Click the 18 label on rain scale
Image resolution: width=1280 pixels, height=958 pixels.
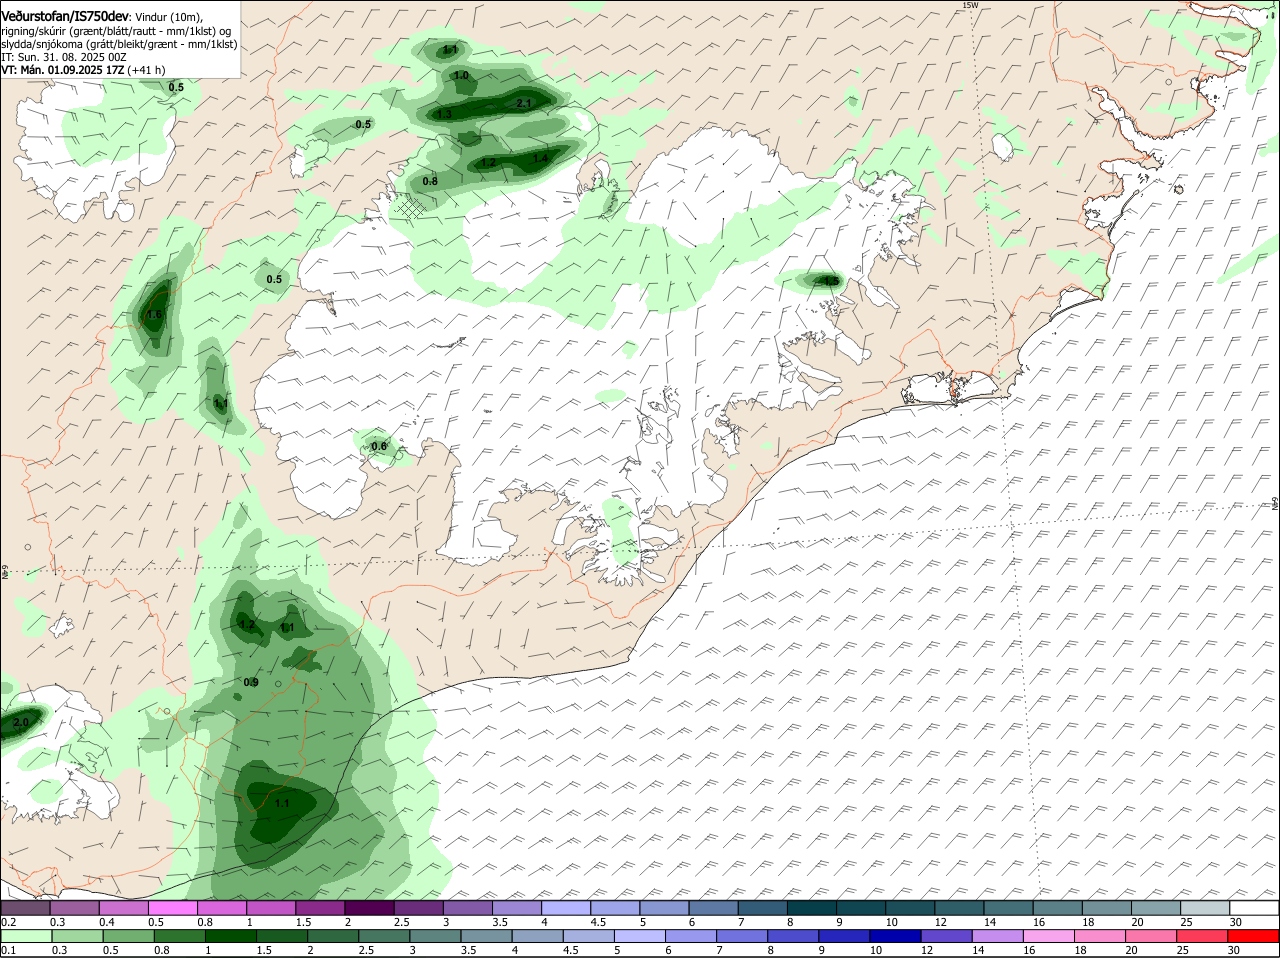[x=1080, y=950]
